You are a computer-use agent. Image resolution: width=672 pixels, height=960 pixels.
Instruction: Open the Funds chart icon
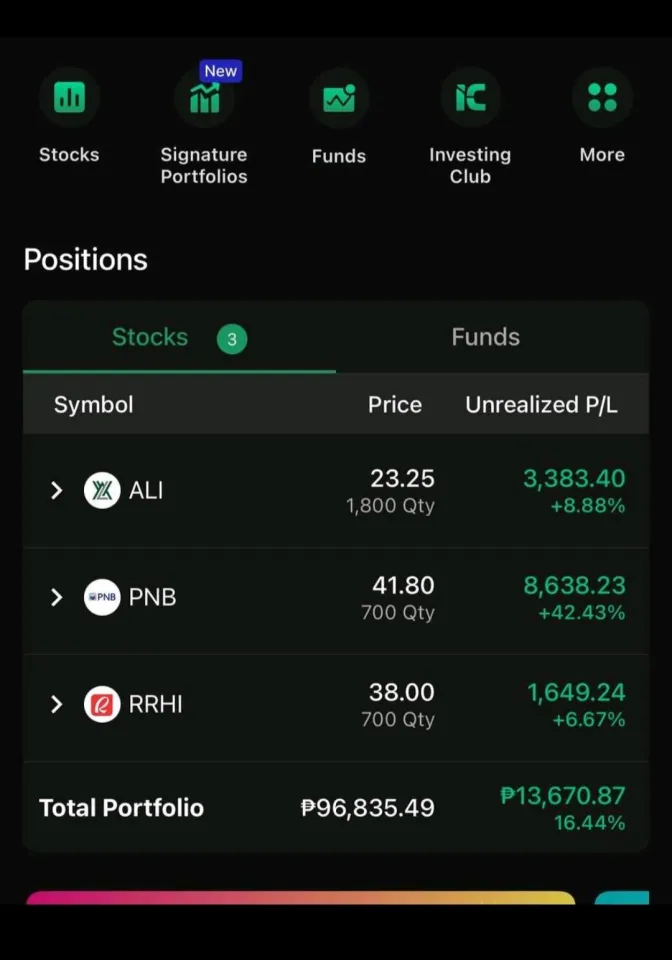click(x=339, y=98)
